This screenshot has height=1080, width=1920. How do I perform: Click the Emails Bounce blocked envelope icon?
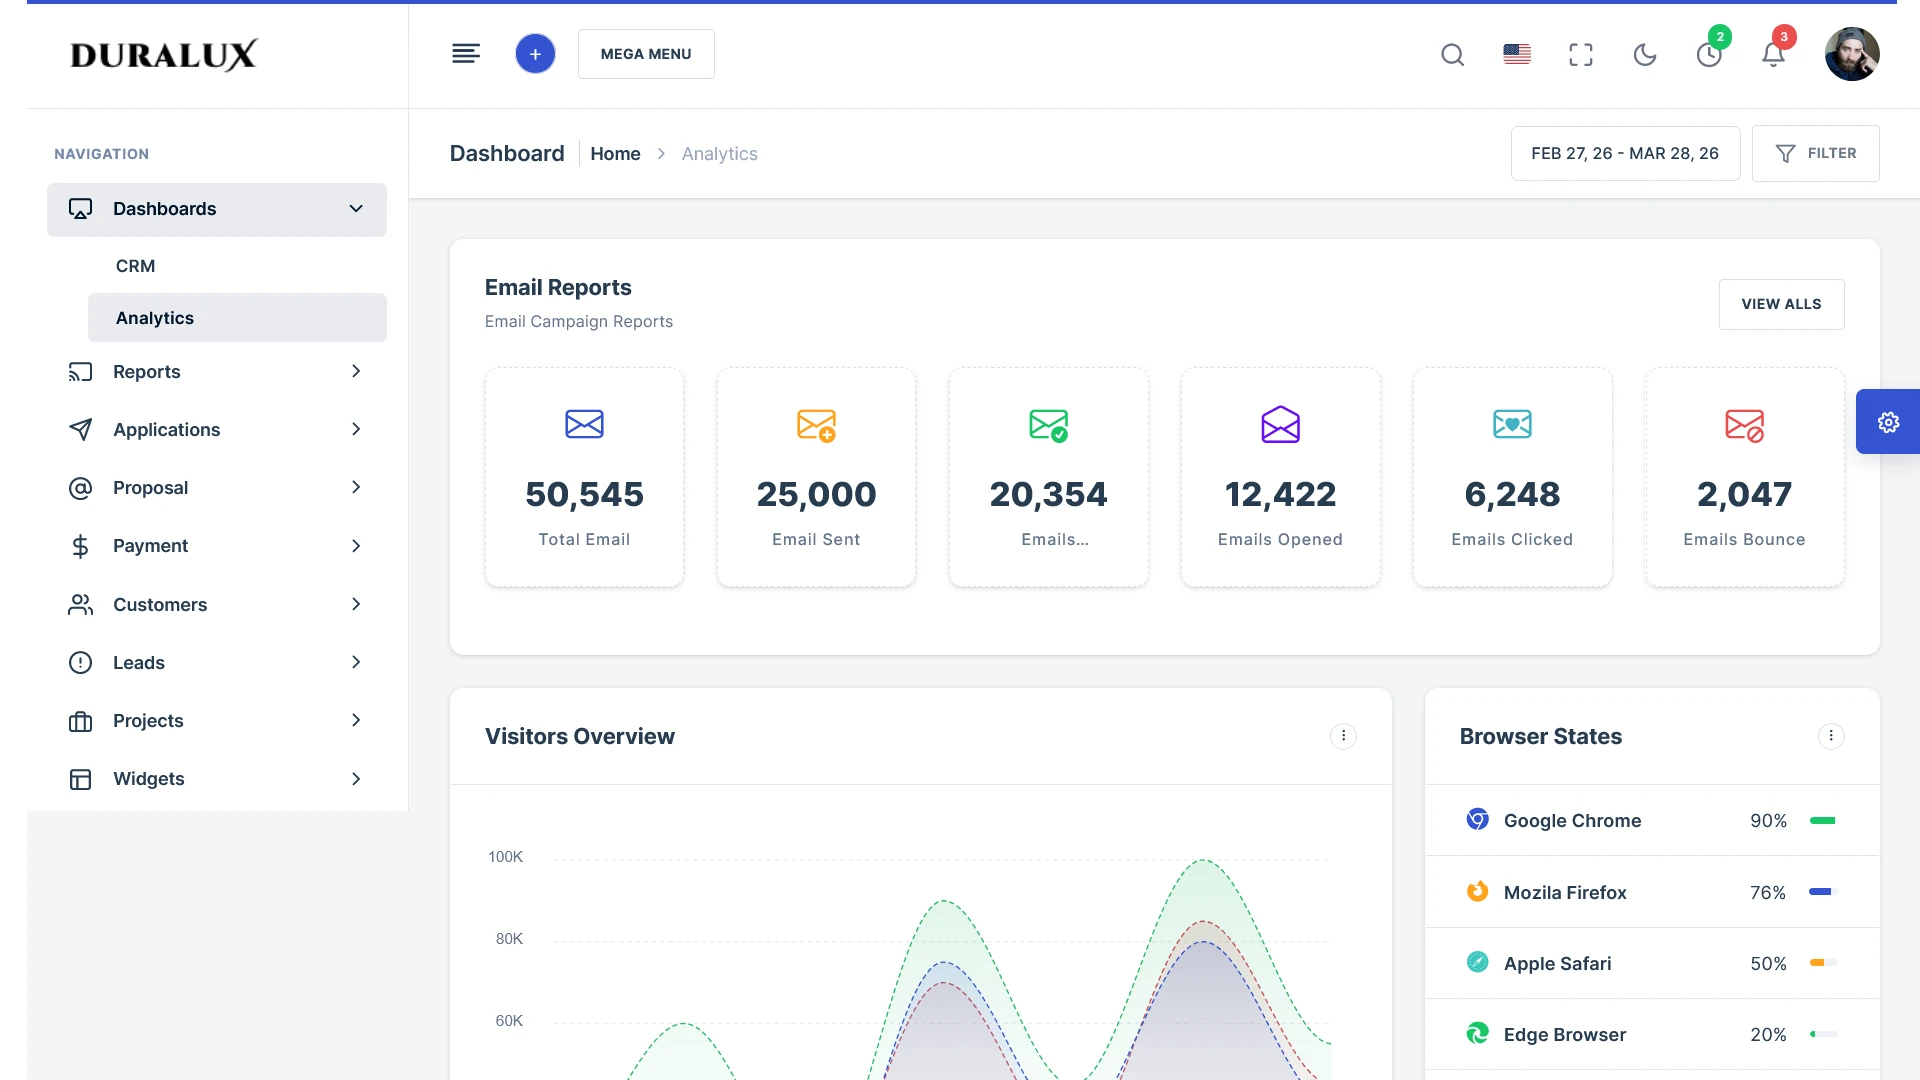(1744, 425)
